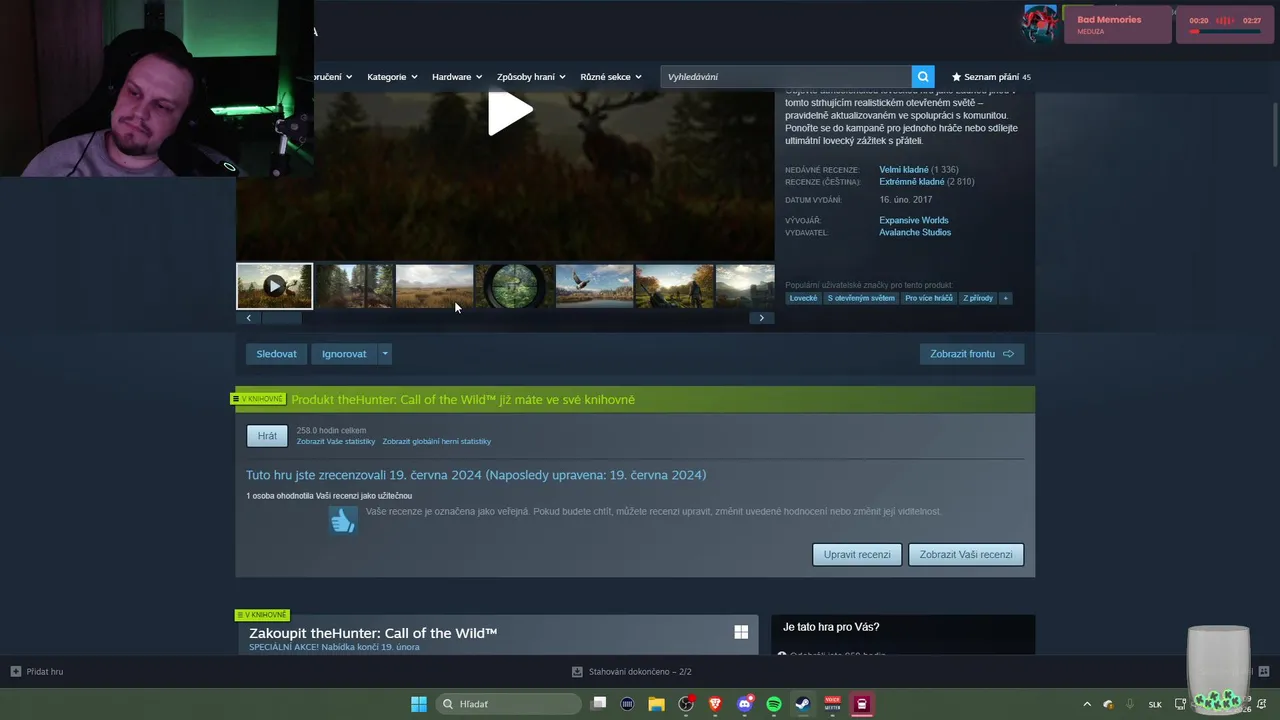The image size is (1280, 720).
Task: Select the autumn hunter screenshot thumbnail
Action: pos(674,286)
